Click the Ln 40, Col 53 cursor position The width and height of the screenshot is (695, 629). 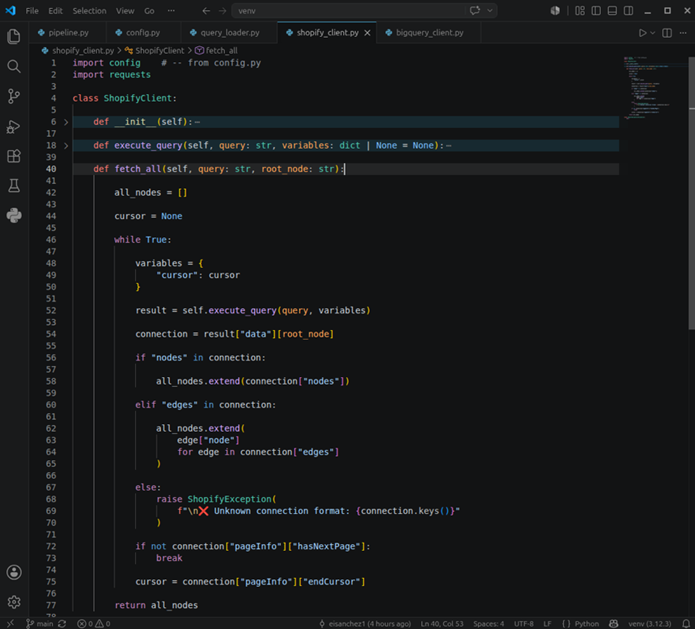click(441, 624)
